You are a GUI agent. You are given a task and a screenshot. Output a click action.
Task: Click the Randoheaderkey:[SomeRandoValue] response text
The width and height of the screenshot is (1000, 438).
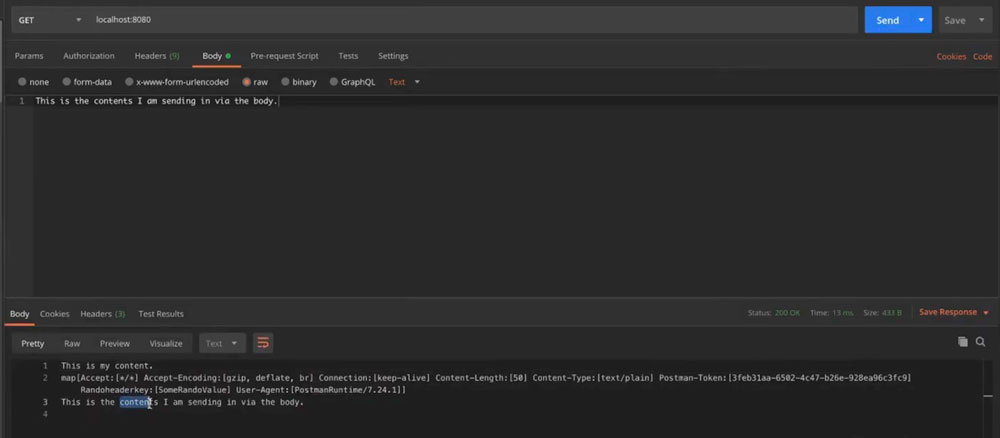(x=155, y=390)
